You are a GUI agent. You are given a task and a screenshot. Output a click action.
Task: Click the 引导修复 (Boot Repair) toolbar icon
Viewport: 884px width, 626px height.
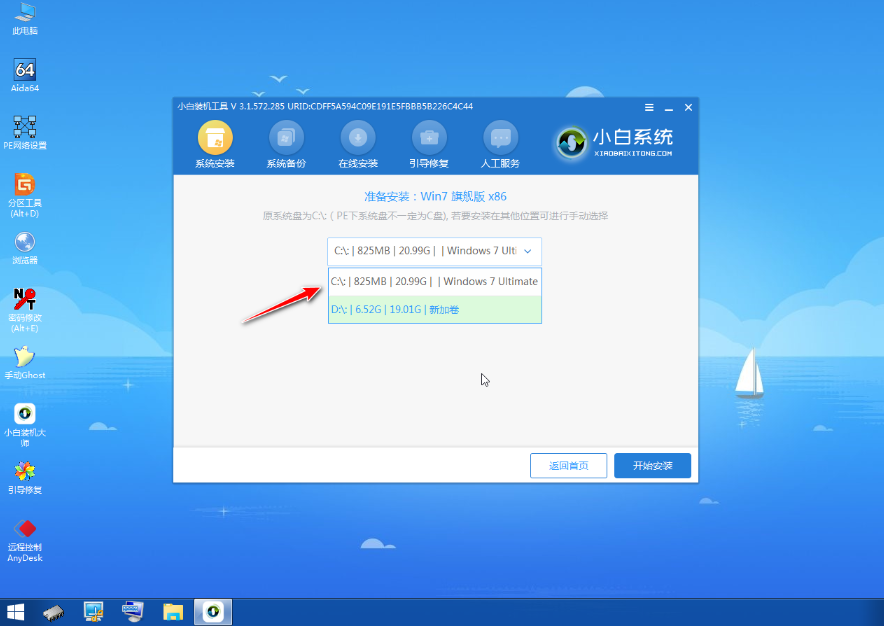coord(429,140)
